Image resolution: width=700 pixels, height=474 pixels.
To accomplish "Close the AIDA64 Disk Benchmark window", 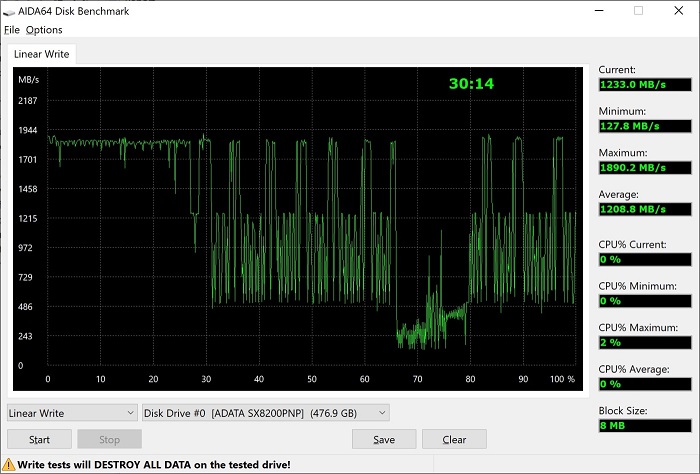I will pos(679,11).
